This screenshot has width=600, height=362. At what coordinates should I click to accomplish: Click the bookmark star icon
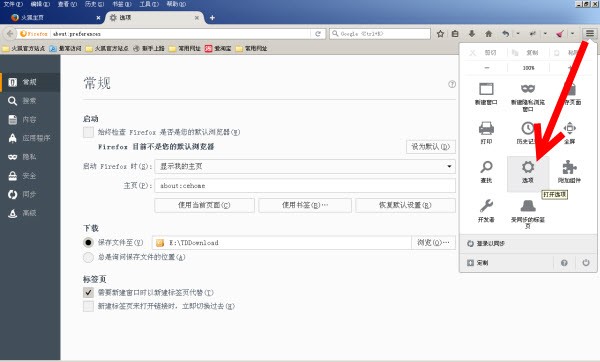pos(440,34)
